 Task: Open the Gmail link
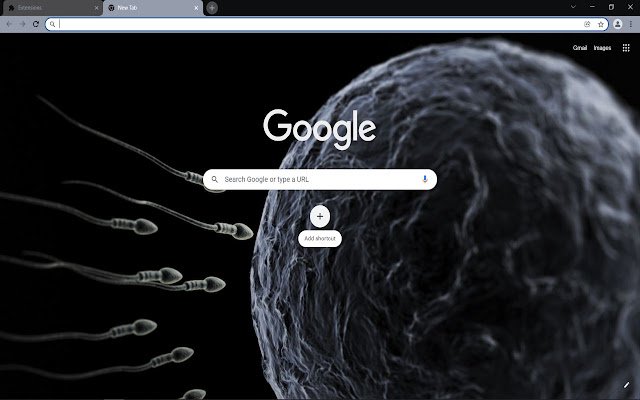pyautogui.click(x=580, y=48)
